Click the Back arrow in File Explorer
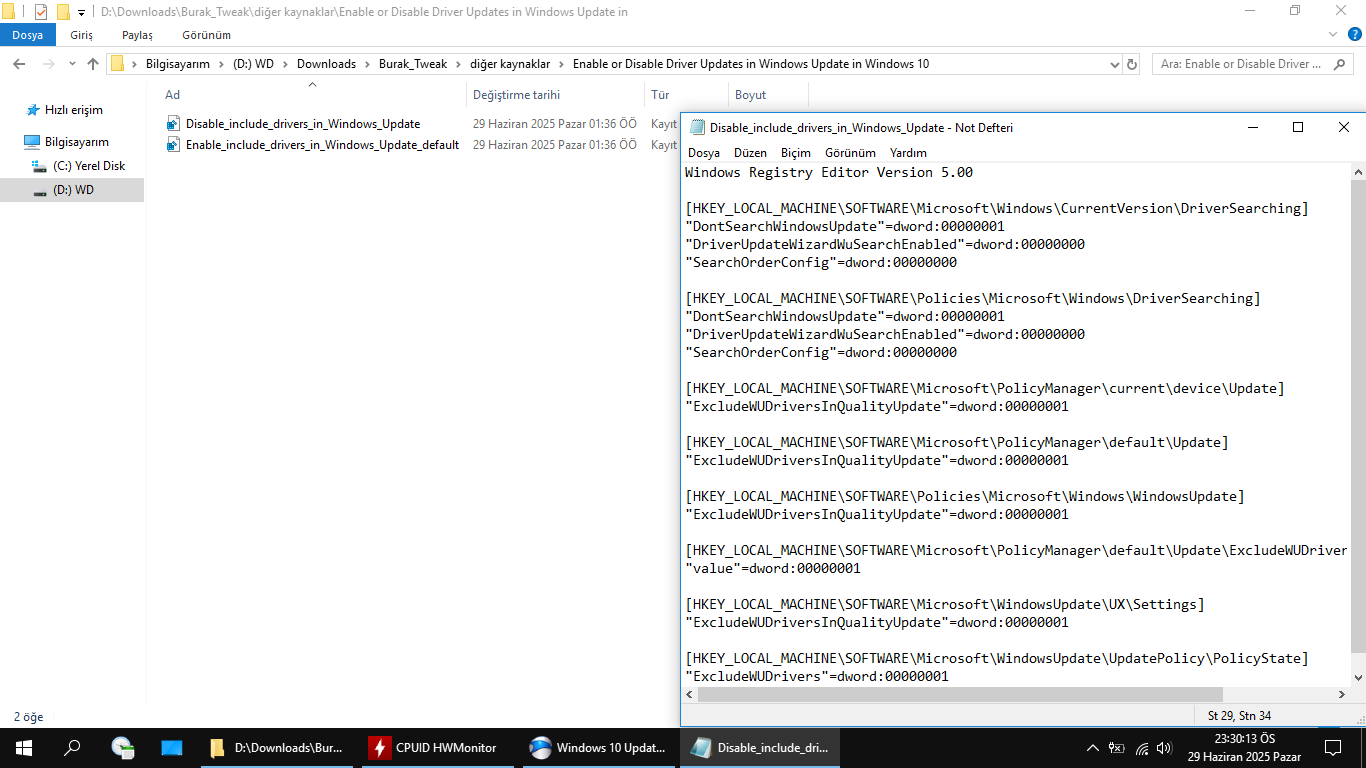1366x768 pixels. click(18, 64)
